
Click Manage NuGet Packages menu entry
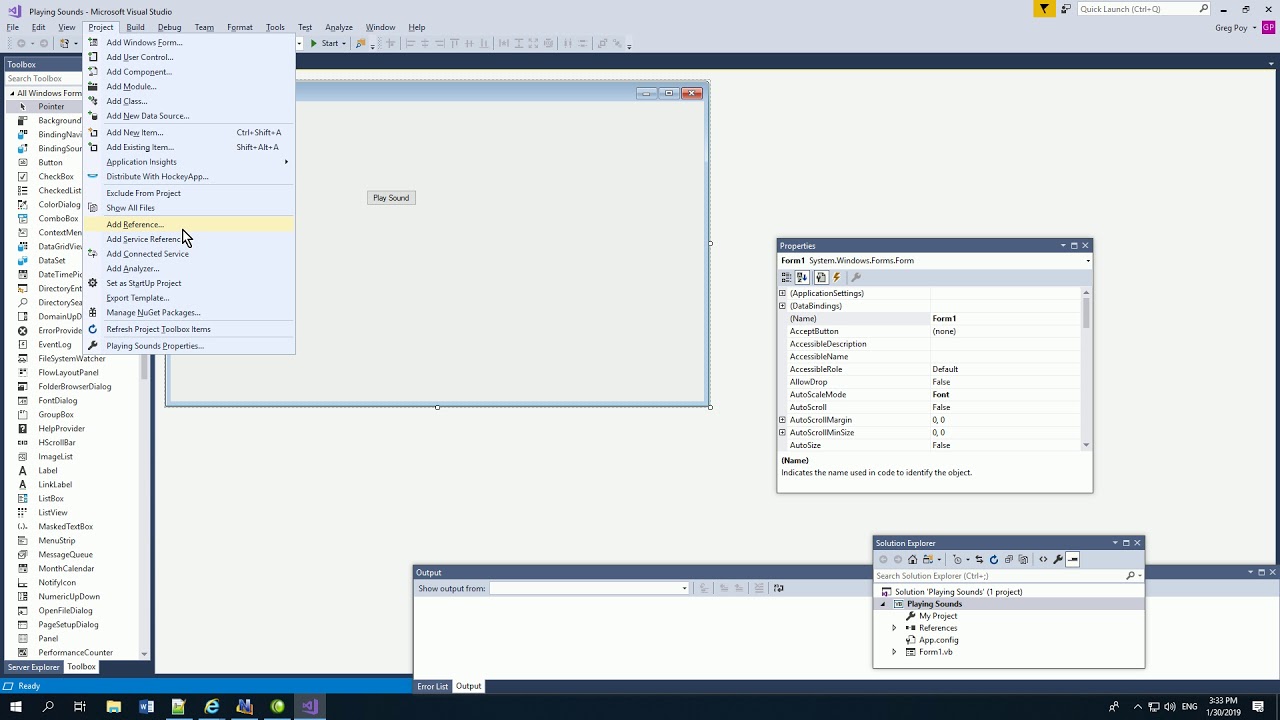pos(190,312)
